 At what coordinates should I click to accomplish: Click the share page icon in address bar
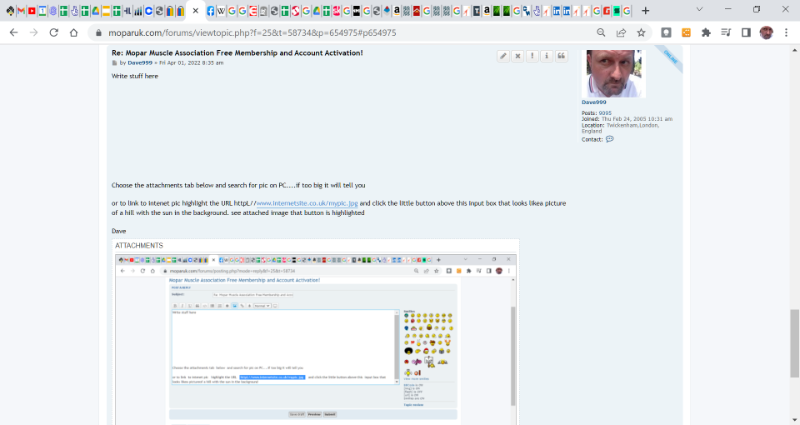coord(621,32)
